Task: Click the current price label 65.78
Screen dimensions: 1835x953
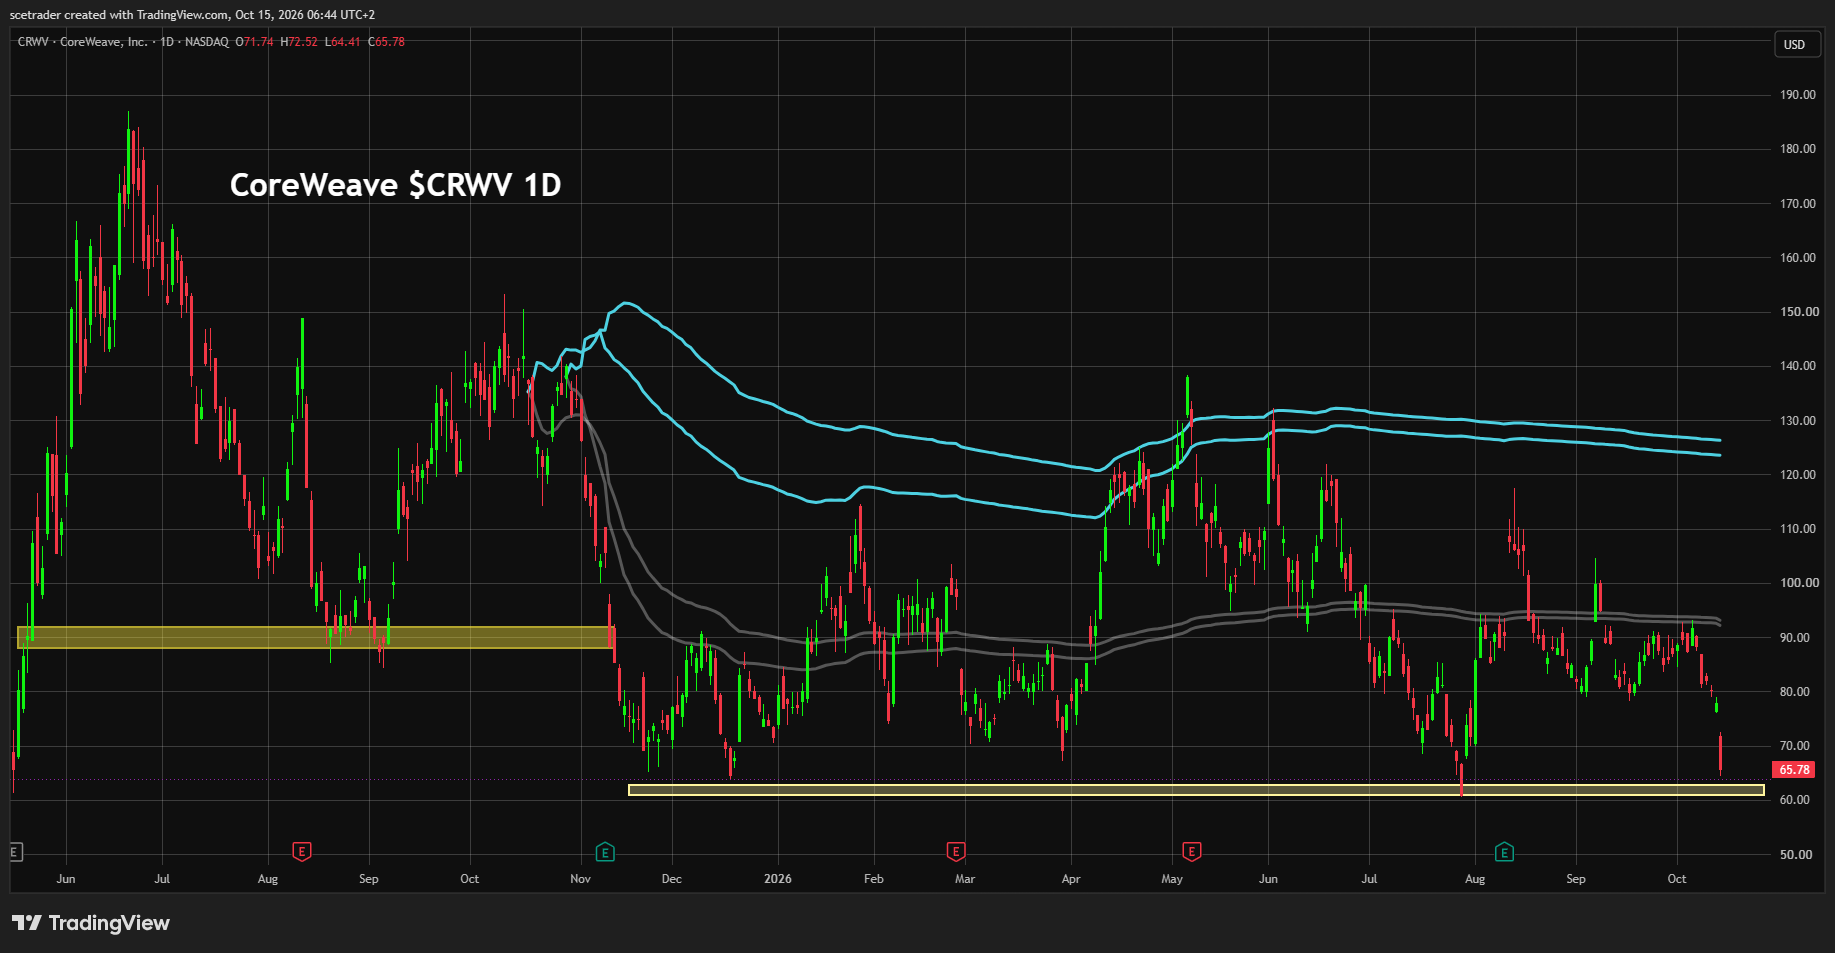Action: pyautogui.click(x=1794, y=770)
